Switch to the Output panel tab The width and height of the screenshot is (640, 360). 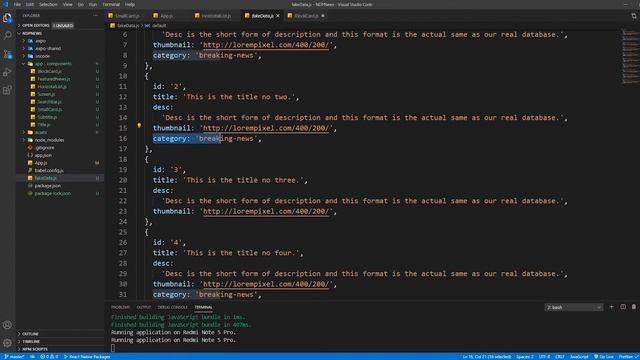coord(144,307)
